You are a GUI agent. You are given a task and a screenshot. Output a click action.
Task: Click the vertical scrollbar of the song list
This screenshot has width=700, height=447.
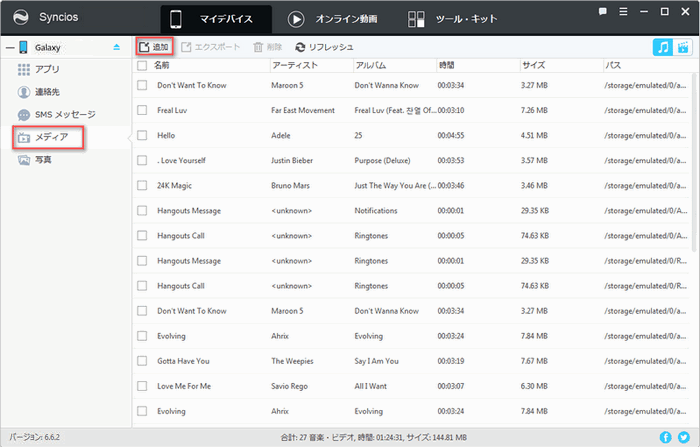[694, 162]
